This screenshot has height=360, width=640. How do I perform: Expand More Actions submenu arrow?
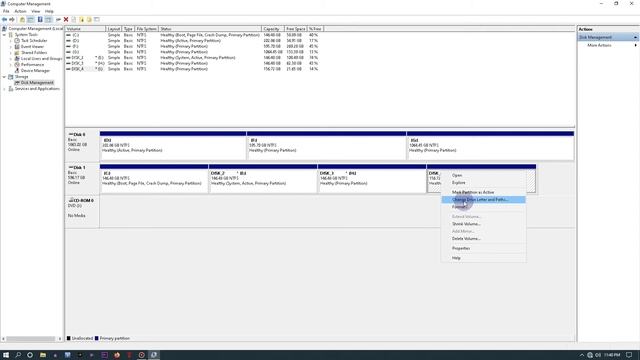click(x=636, y=45)
